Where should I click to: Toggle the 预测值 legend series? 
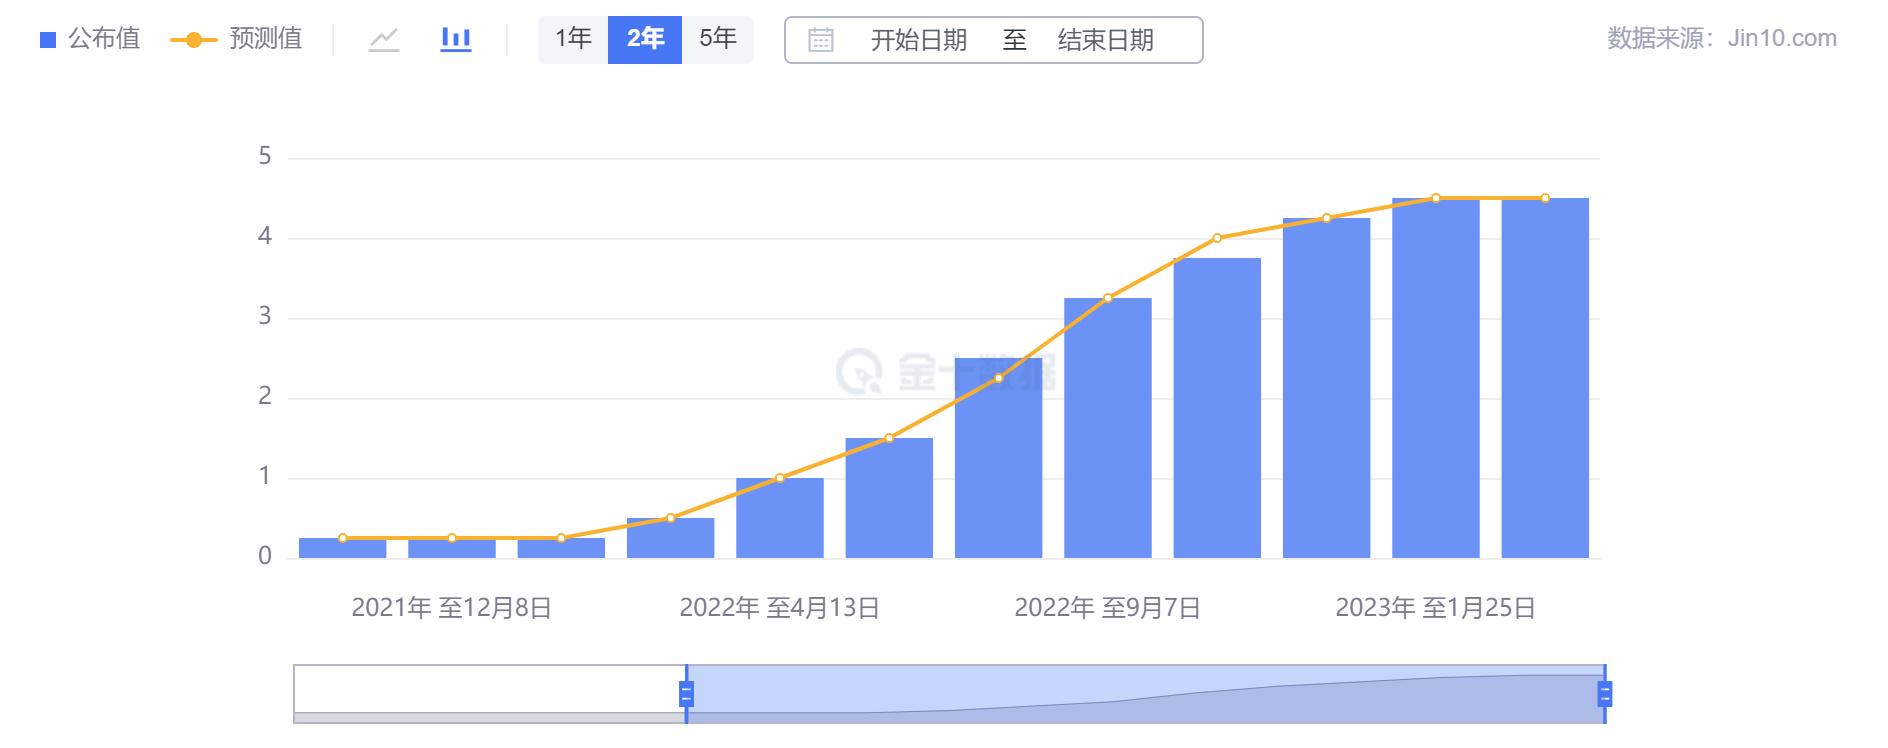tap(237, 40)
